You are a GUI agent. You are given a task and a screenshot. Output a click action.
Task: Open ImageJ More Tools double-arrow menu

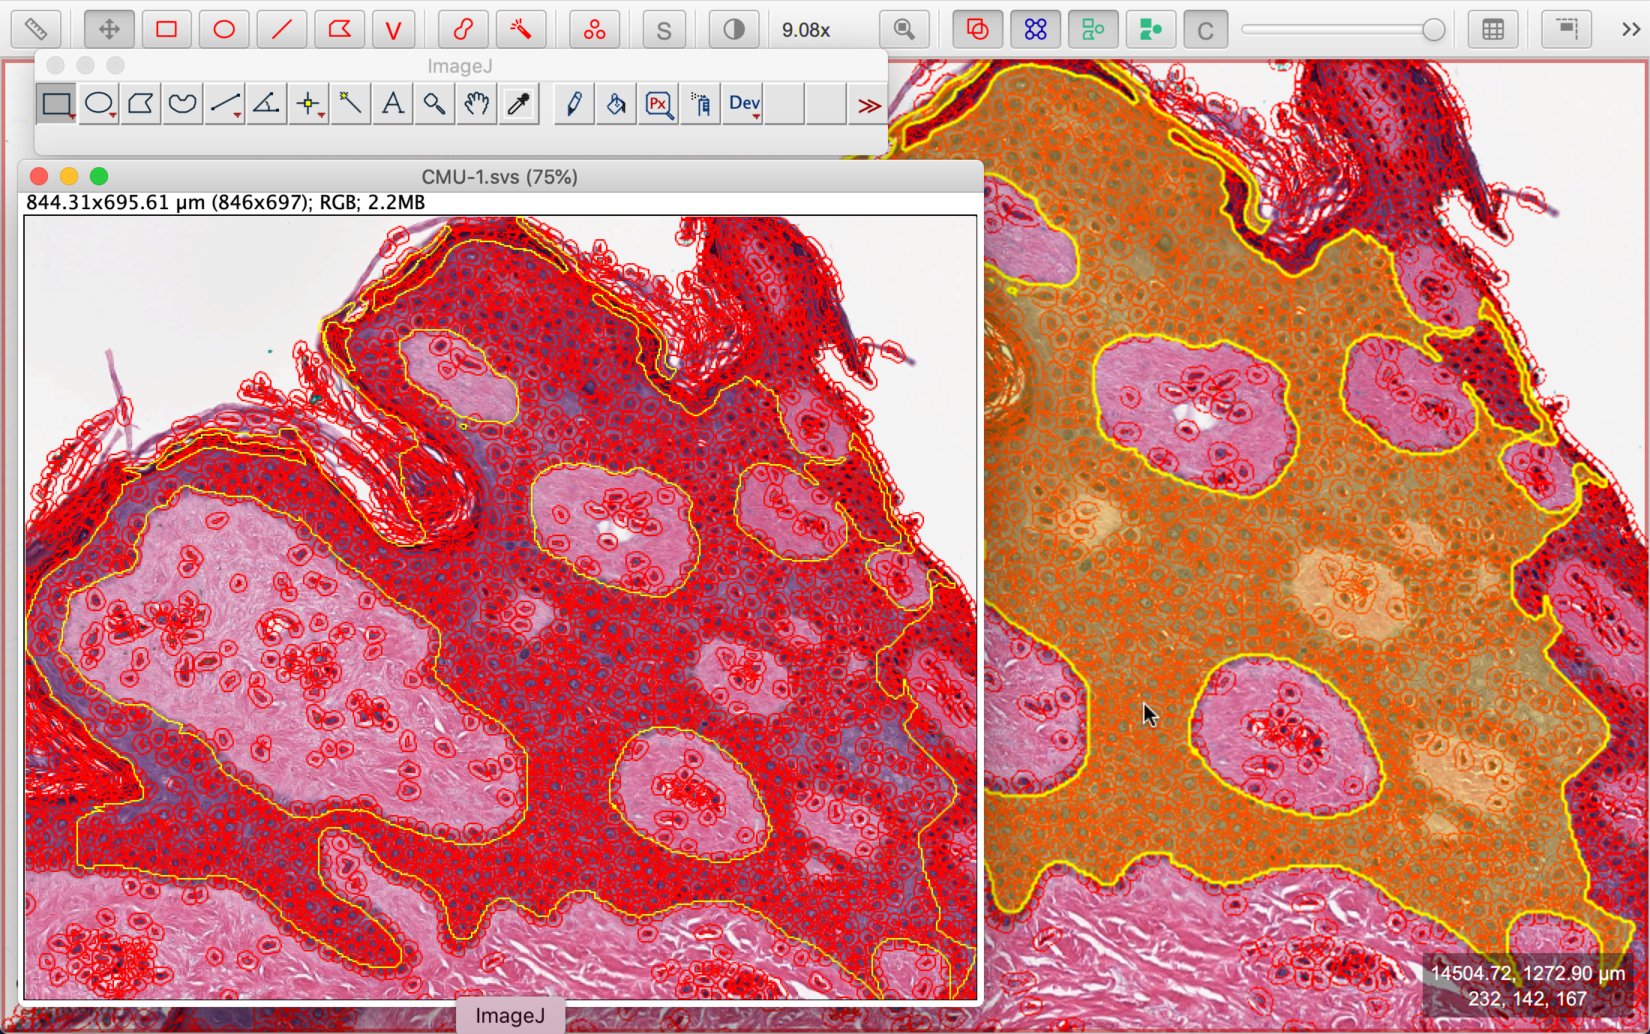(x=869, y=104)
